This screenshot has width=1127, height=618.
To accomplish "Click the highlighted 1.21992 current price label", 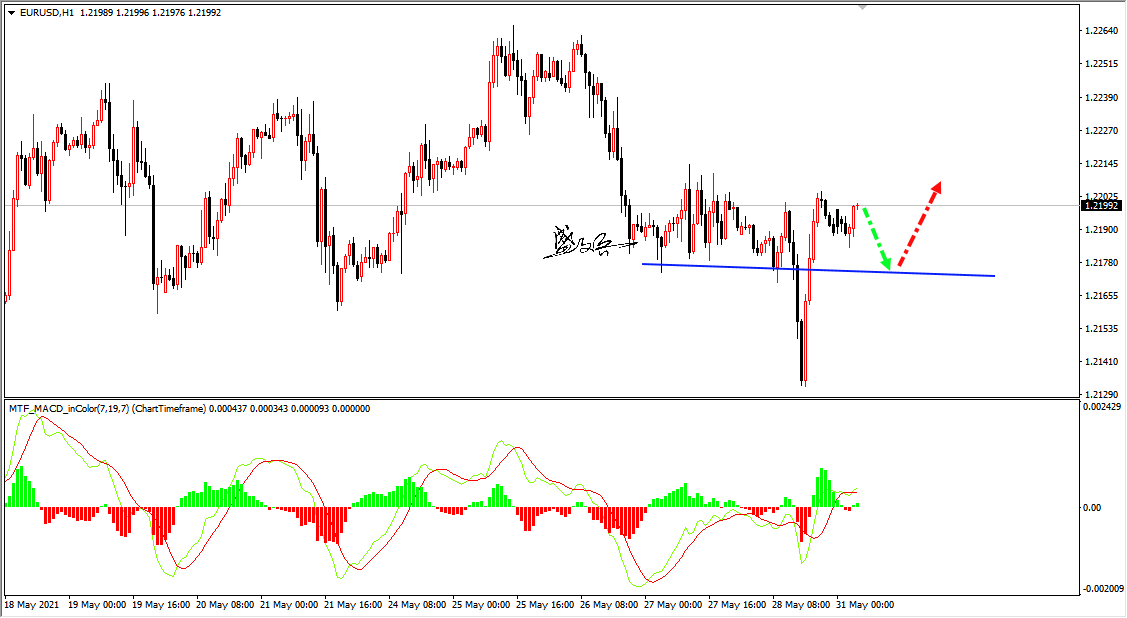I will click(x=1101, y=206).
